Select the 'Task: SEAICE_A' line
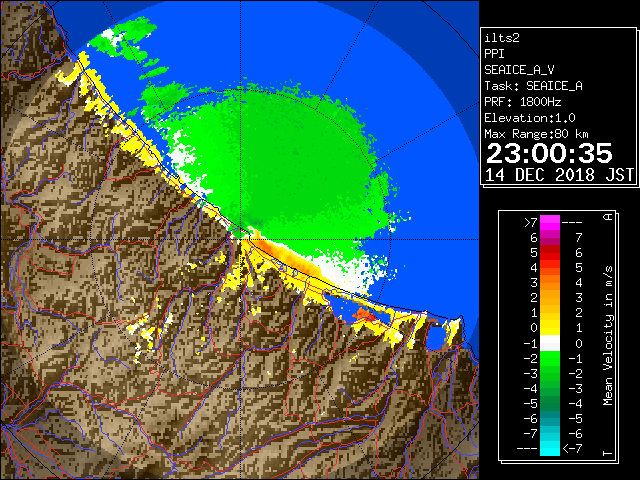This screenshot has height=480, width=640. 533,86
